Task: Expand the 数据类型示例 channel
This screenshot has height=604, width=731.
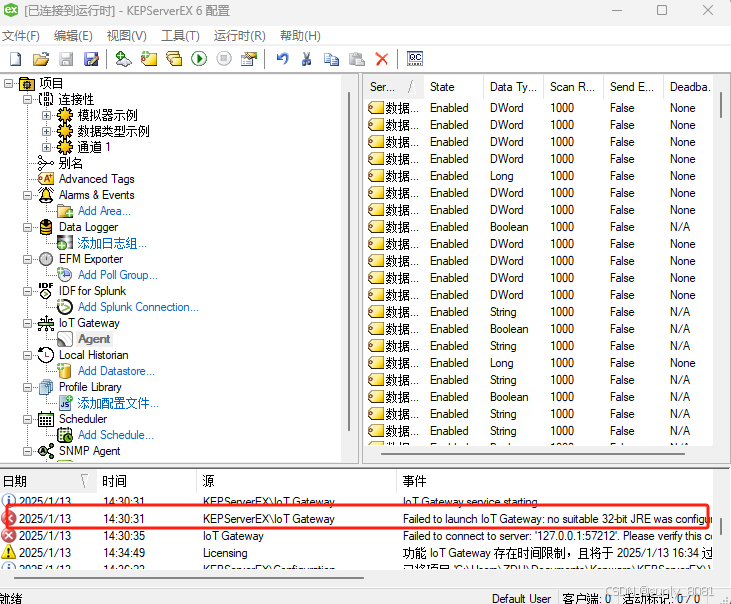Action: click(46, 131)
